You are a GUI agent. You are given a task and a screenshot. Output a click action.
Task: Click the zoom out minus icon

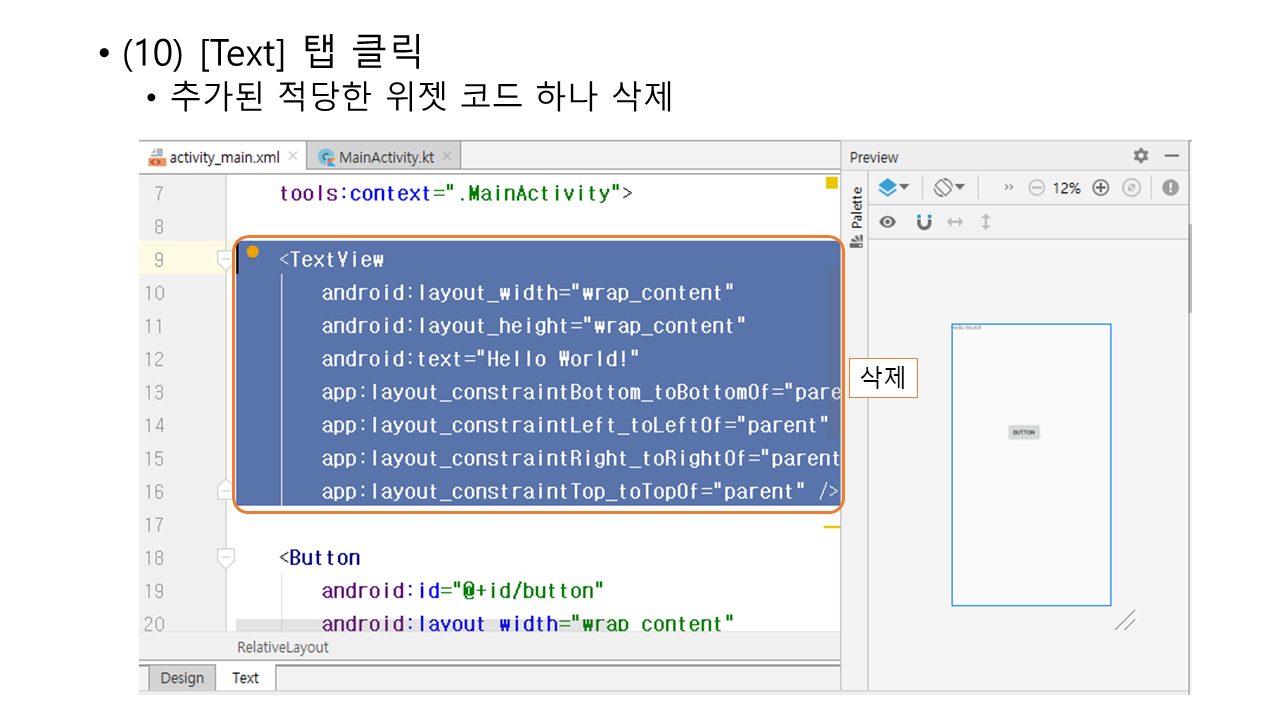tap(1037, 188)
